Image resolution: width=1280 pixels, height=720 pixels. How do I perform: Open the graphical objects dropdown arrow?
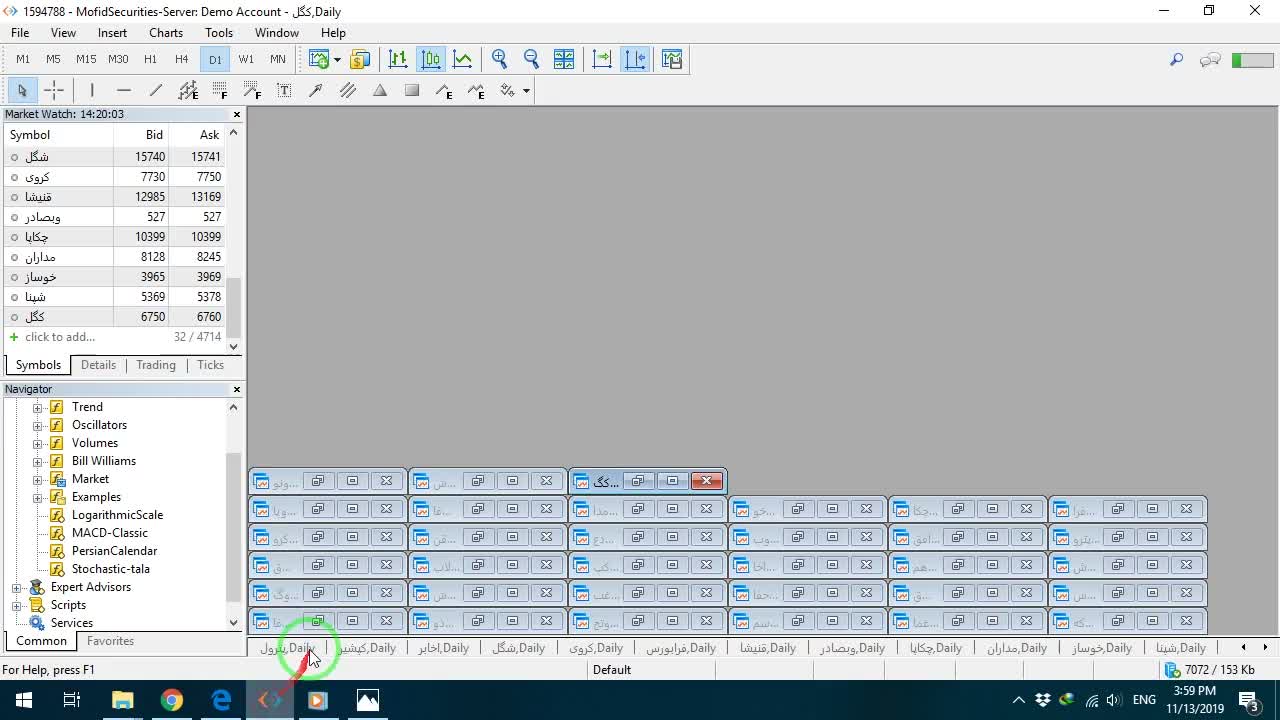(x=526, y=91)
